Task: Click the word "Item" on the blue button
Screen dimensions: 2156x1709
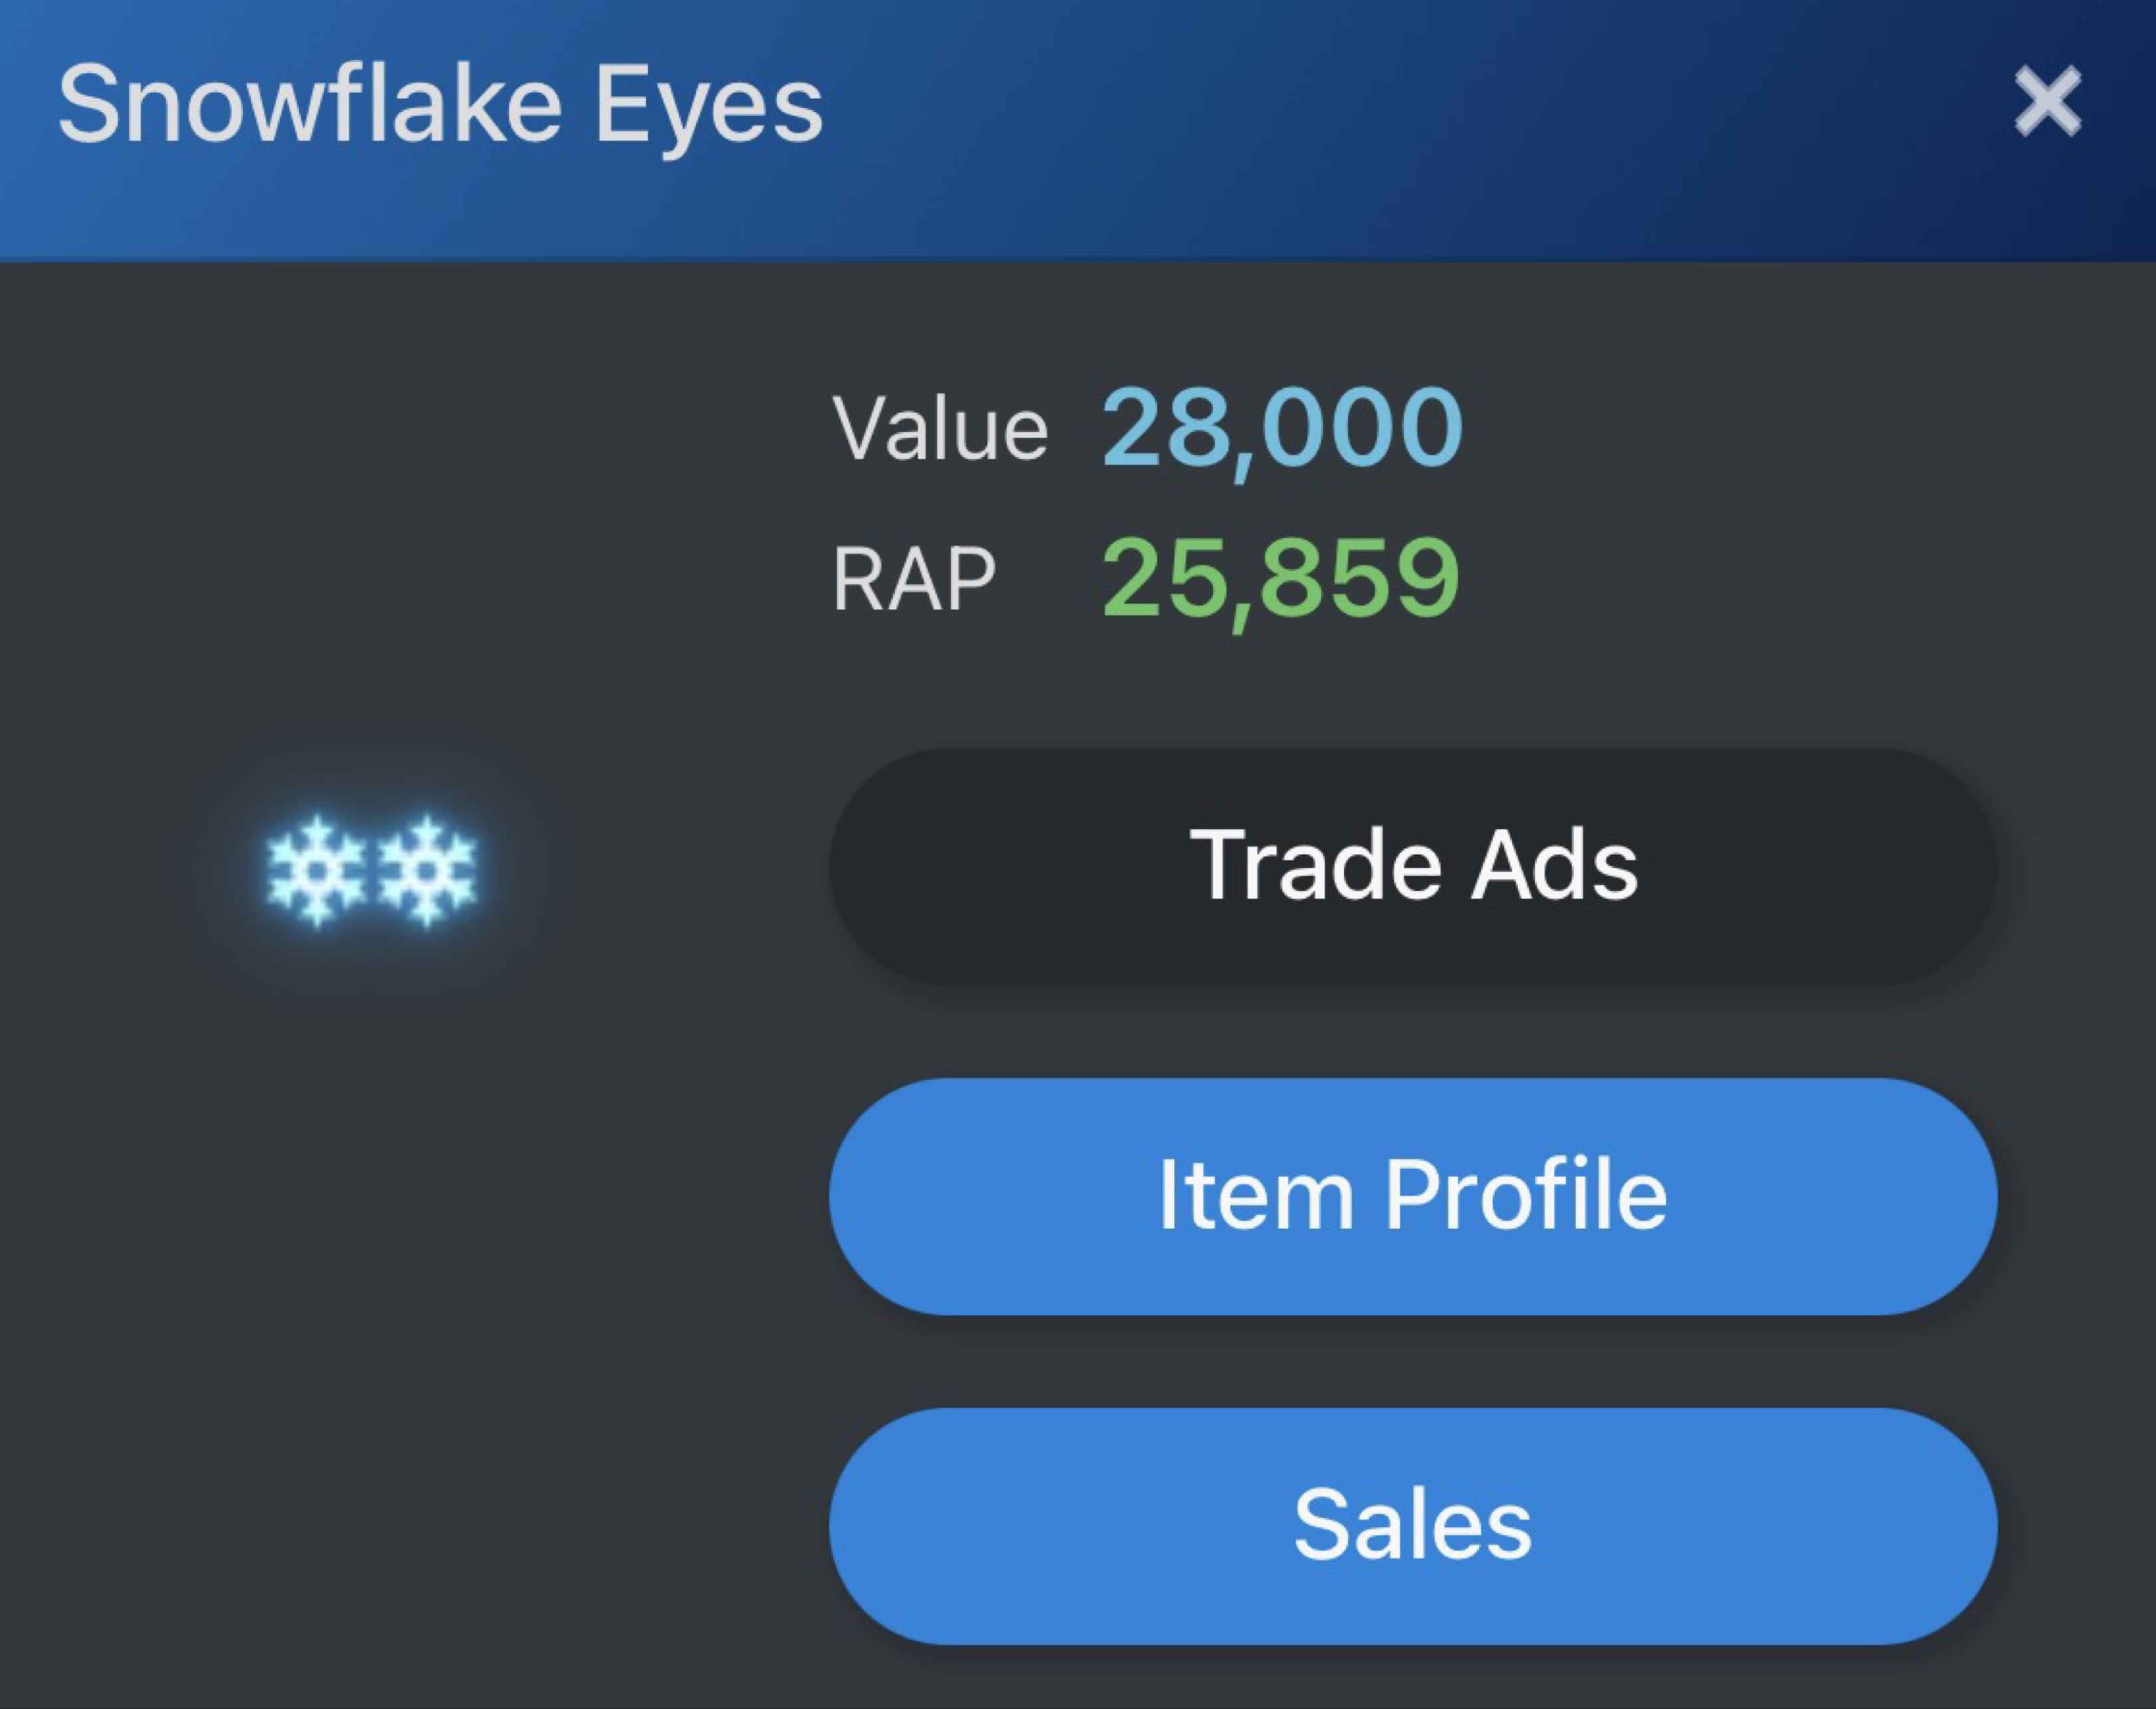Action: pyautogui.click(x=1255, y=1196)
